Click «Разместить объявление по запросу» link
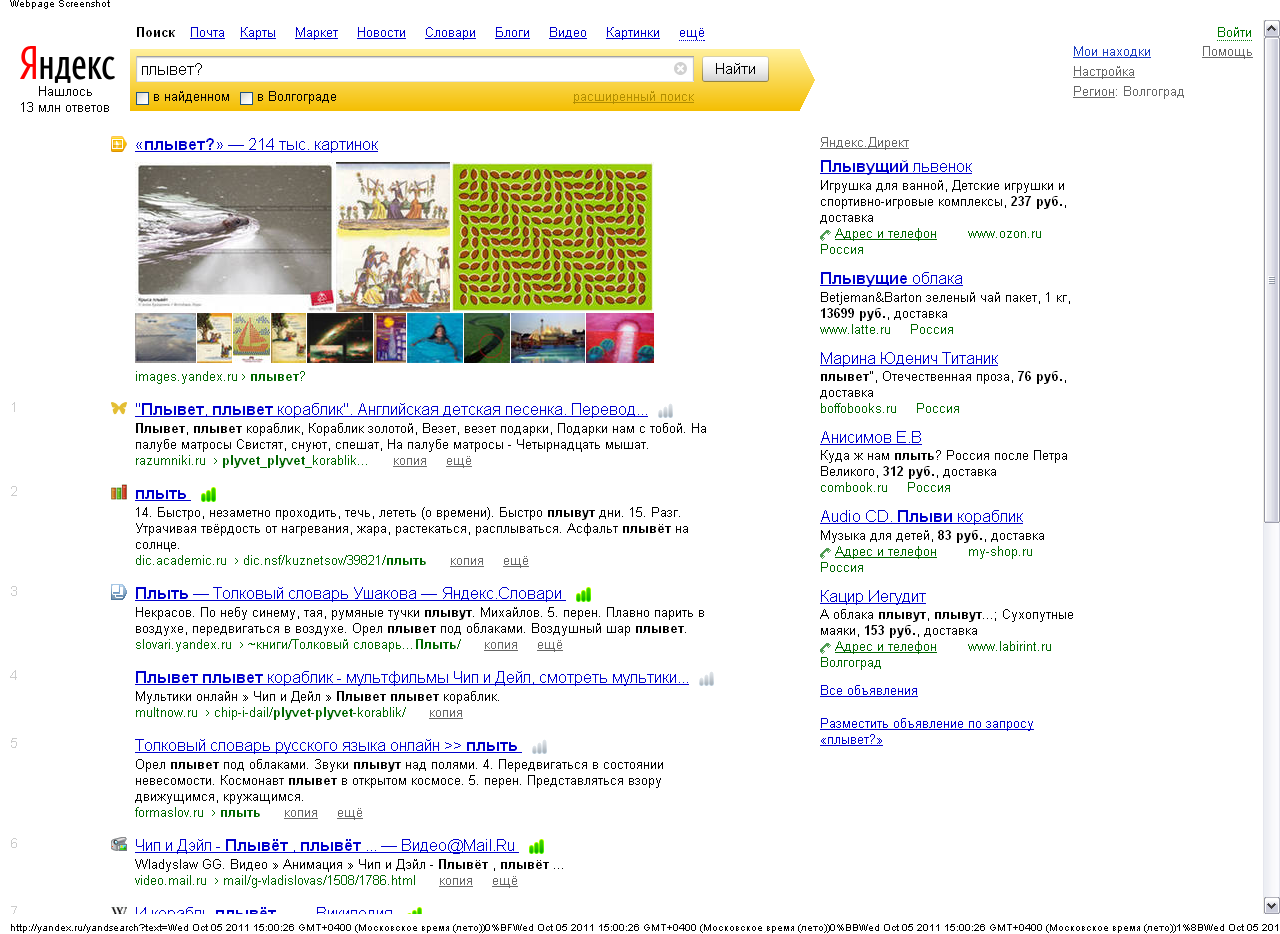The width and height of the screenshot is (1280, 934). [926, 731]
